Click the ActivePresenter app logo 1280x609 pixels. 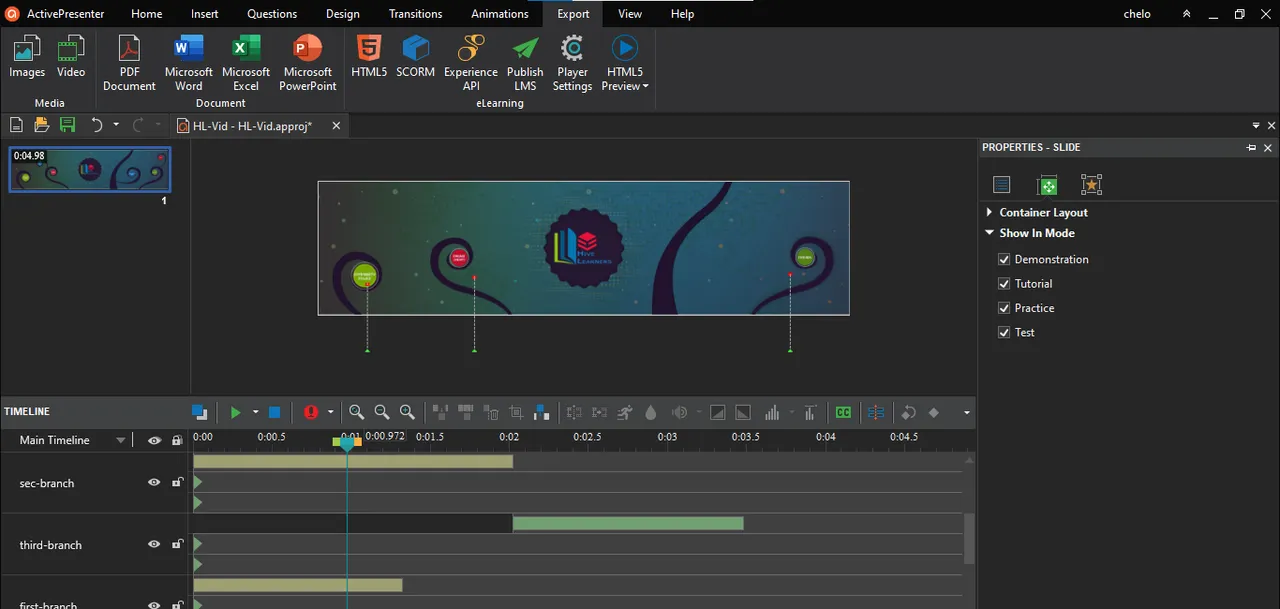(13, 14)
